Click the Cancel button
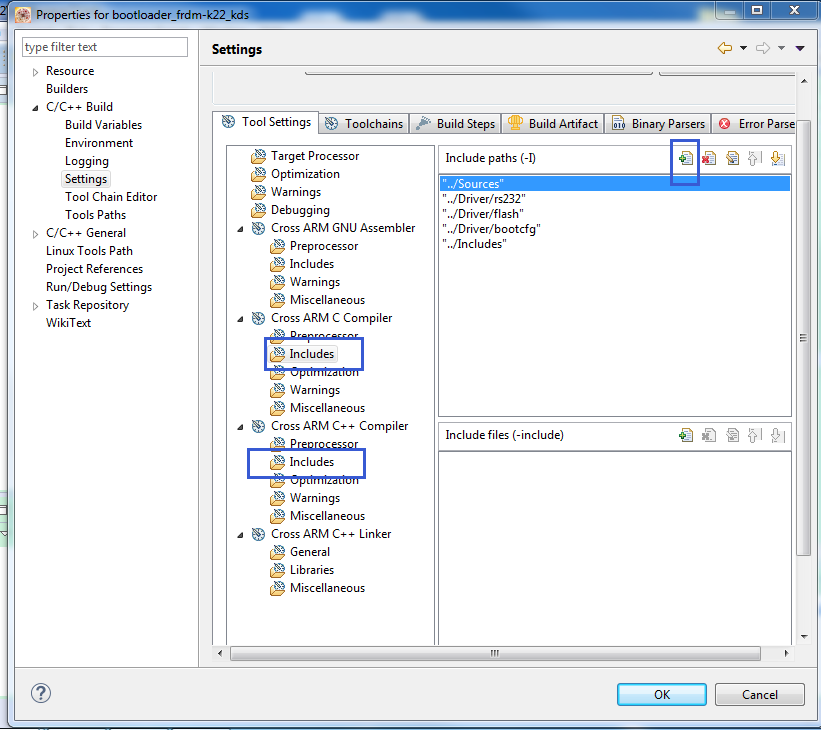 [759, 694]
